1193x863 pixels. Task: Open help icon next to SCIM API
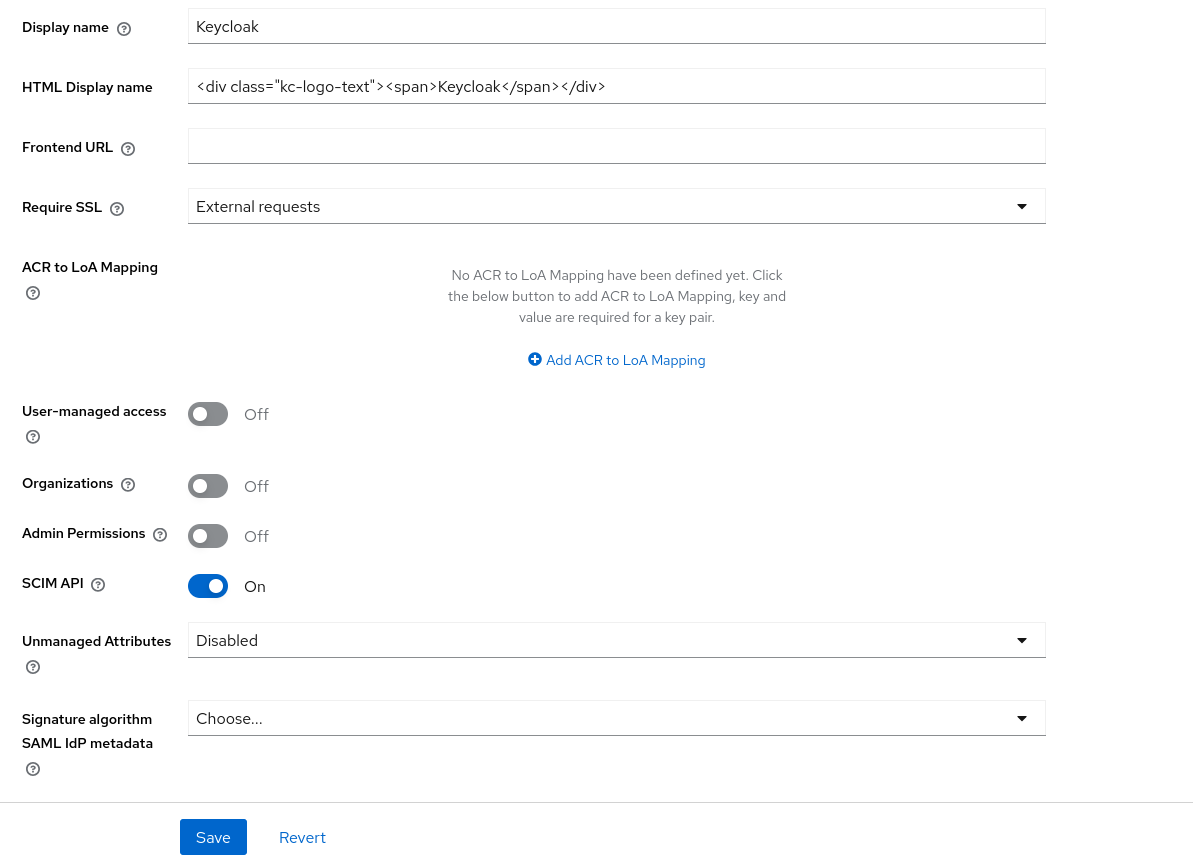coord(98,584)
